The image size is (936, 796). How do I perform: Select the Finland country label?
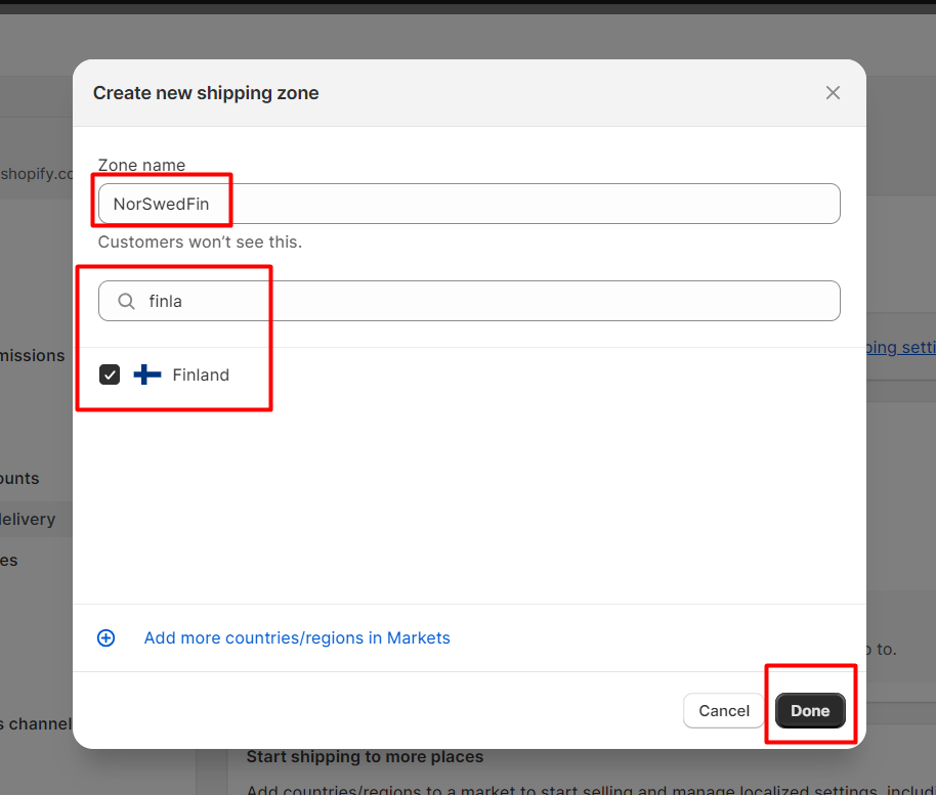click(x=201, y=374)
